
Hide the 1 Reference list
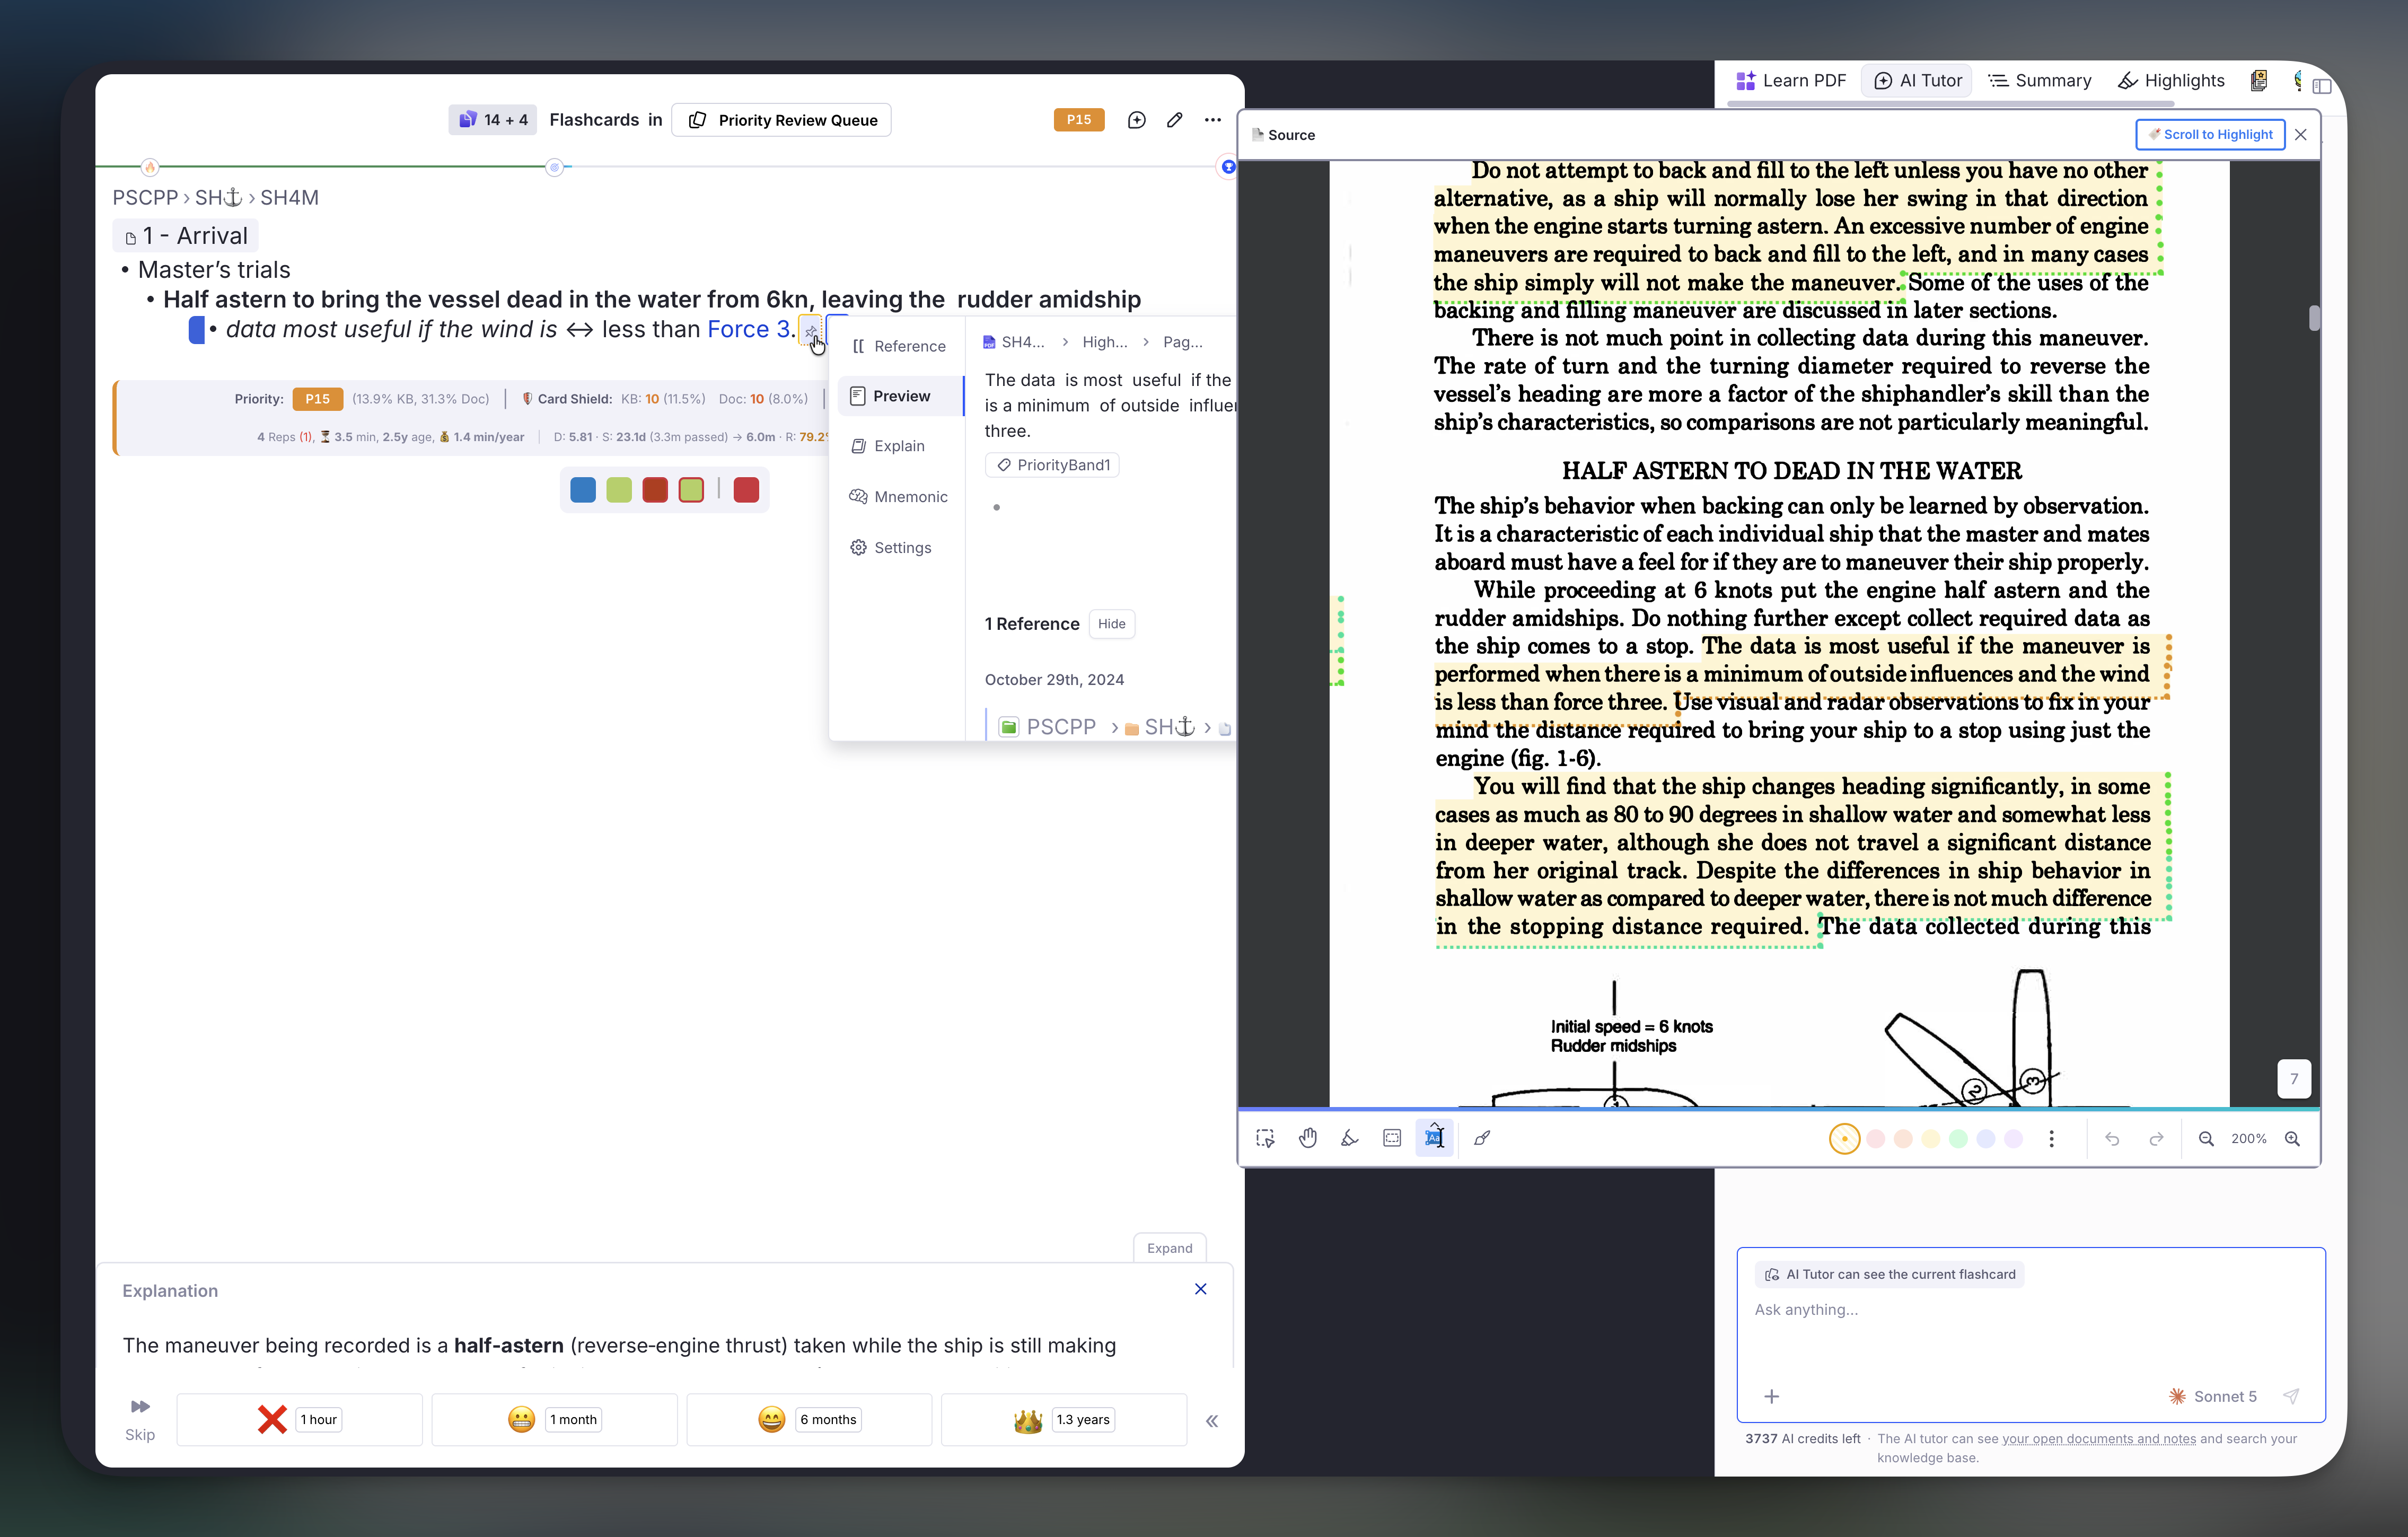point(1111,624)
